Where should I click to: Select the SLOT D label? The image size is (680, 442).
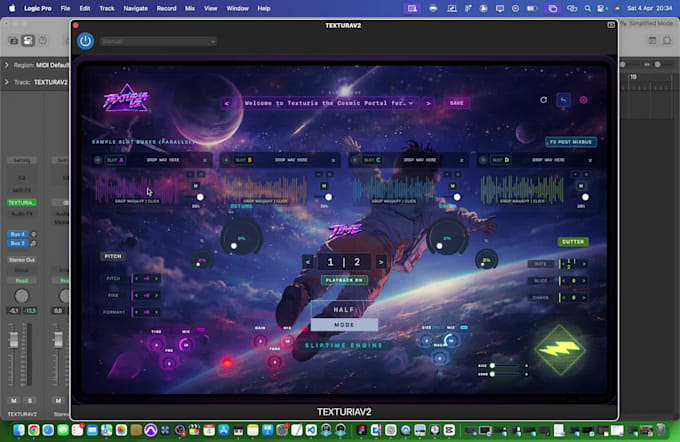[500, 160]
